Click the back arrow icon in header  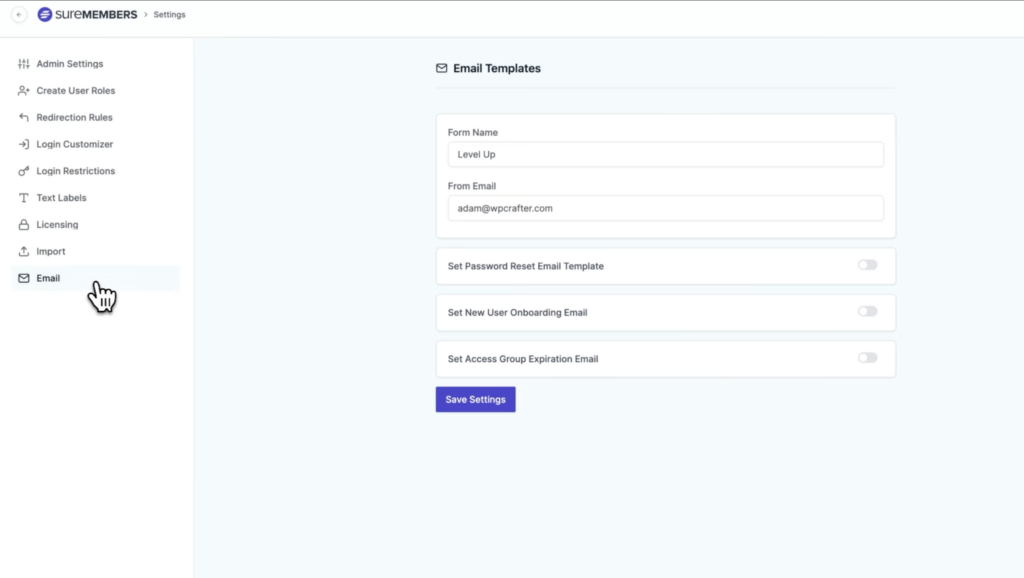tap(18, 15)
